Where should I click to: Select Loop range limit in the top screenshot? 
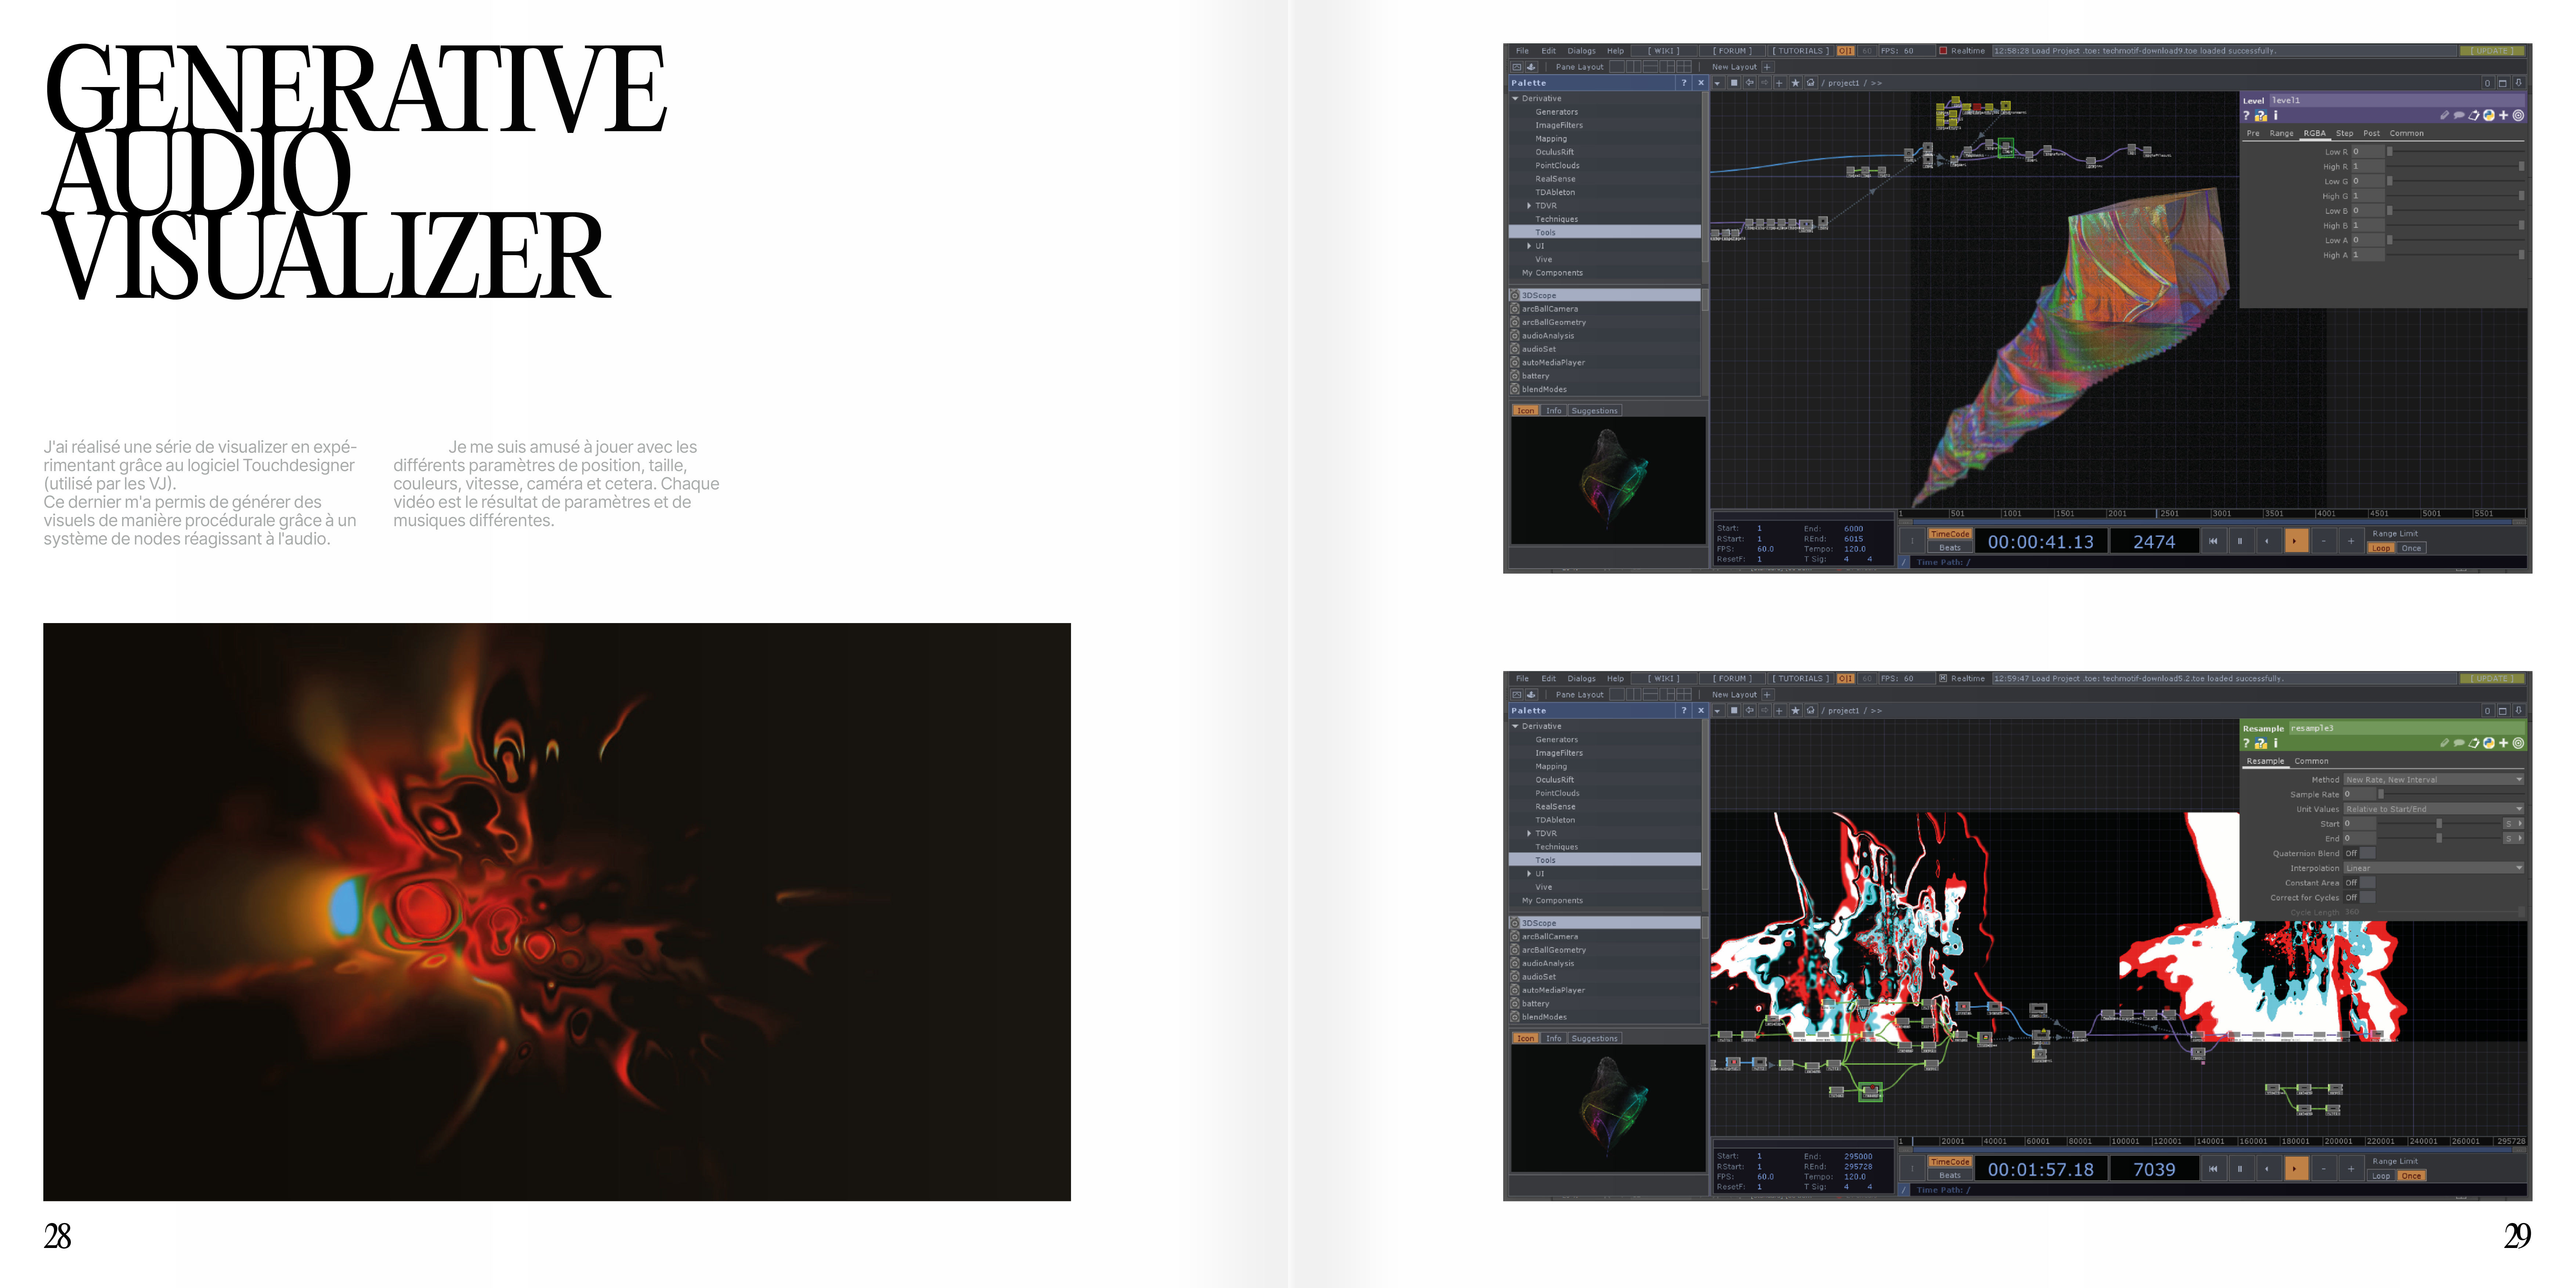pos(2381,548)
